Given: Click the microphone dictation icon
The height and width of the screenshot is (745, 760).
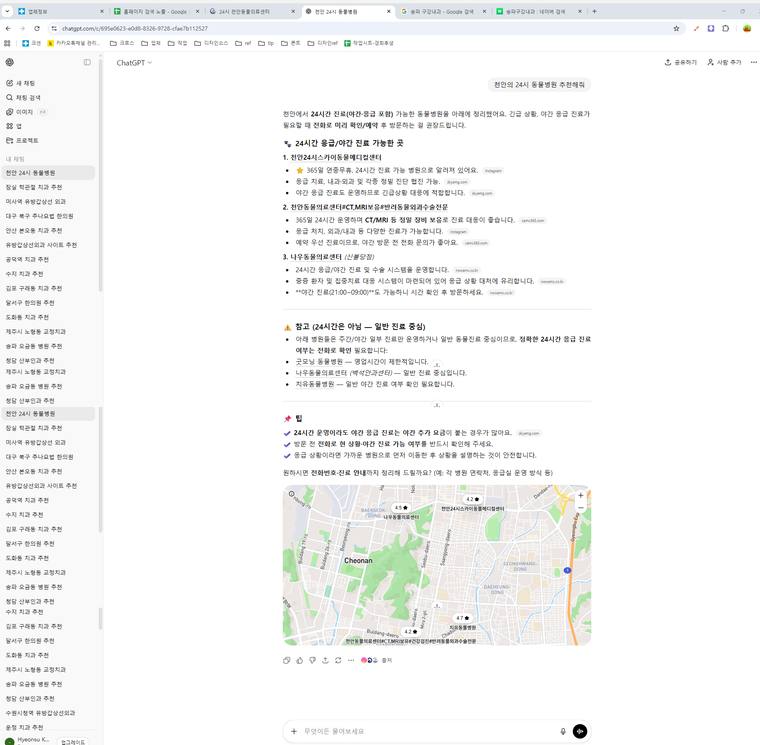Looking at the screenshot, I should point(563,731).
